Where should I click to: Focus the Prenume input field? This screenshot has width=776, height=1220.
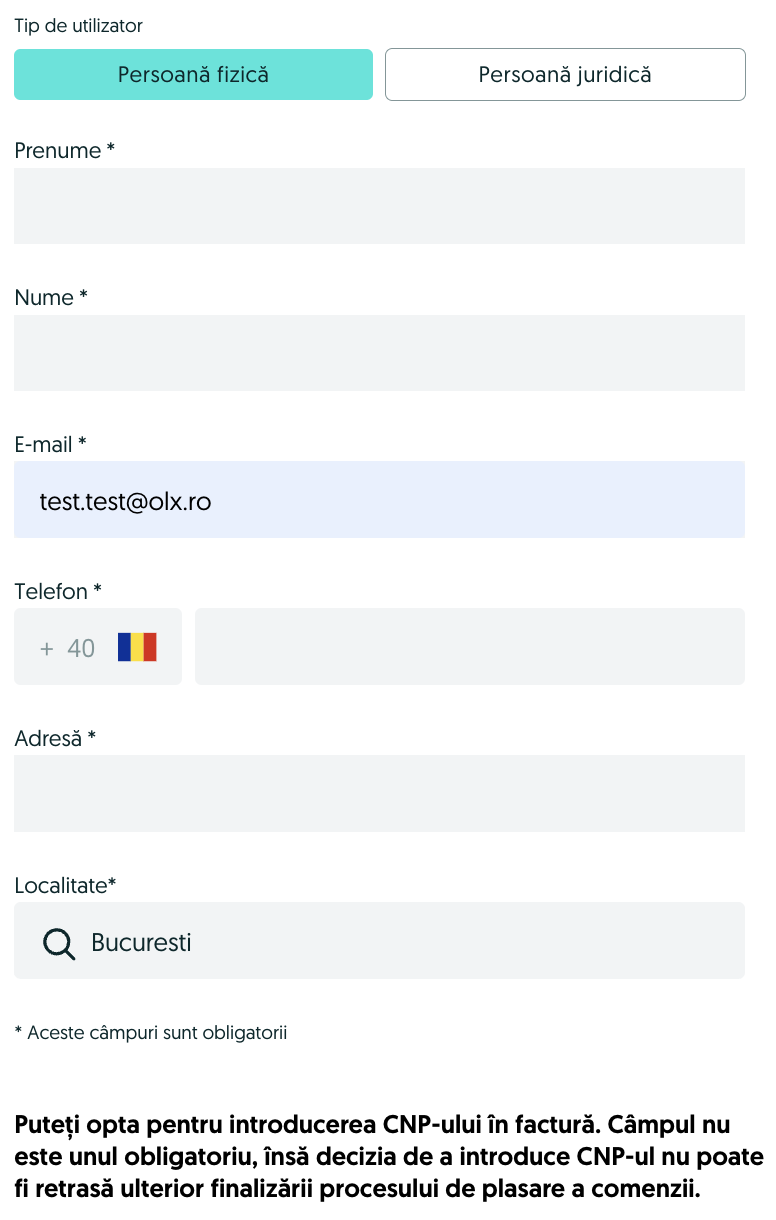(x=379, y=206)
